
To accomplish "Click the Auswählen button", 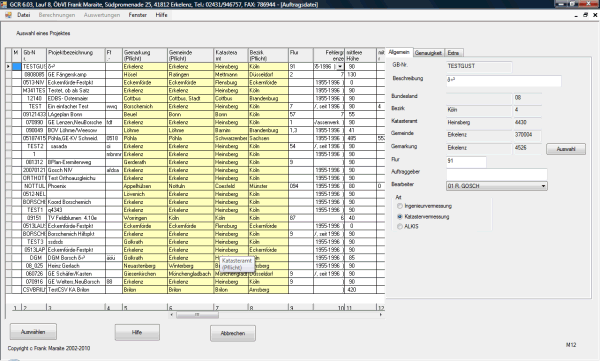I will [x=33, y=332].
